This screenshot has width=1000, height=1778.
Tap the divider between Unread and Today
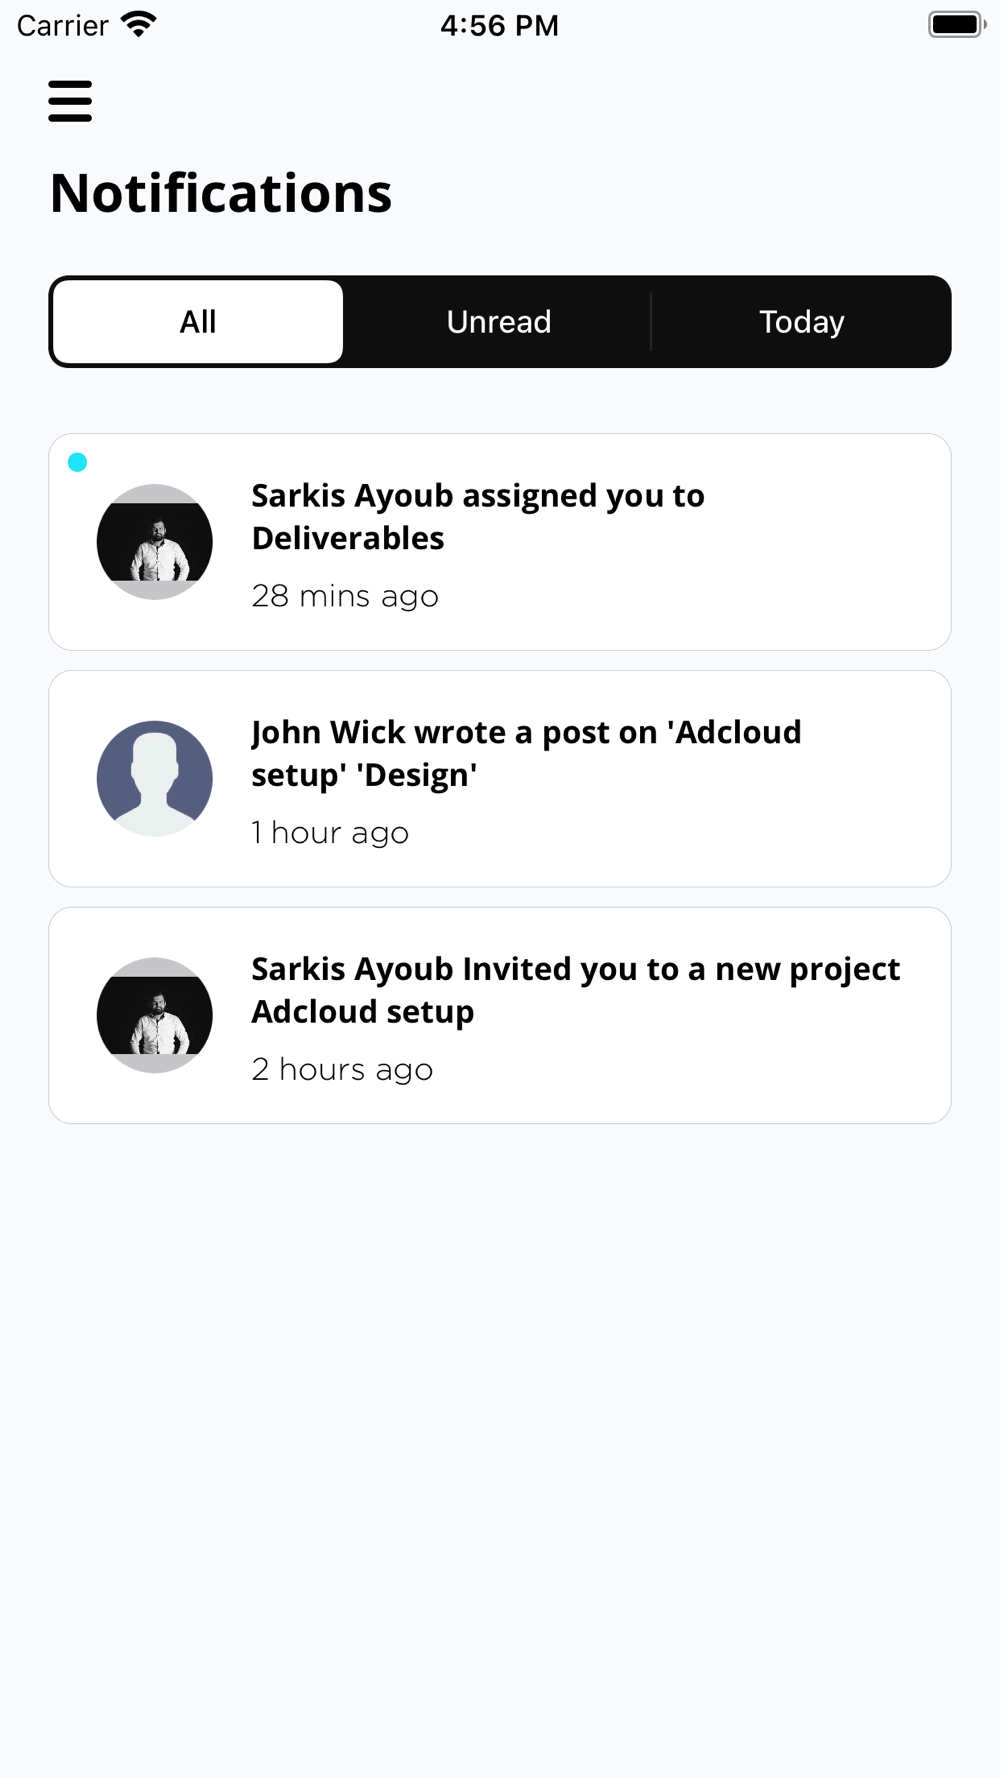(651, 322)
